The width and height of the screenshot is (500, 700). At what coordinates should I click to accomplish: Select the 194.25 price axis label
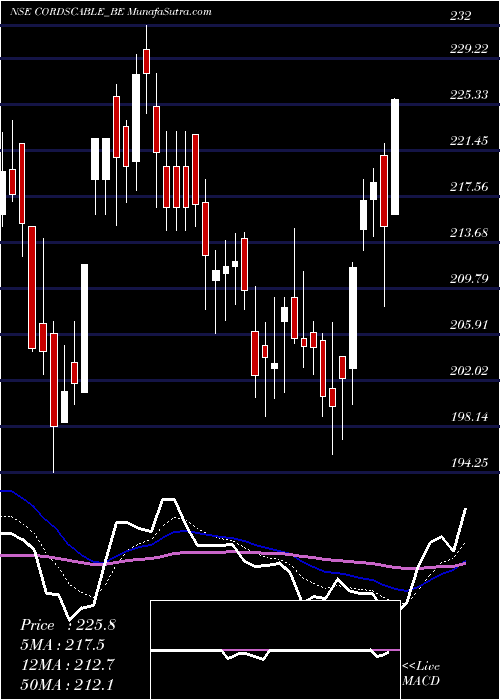[469, 463]
